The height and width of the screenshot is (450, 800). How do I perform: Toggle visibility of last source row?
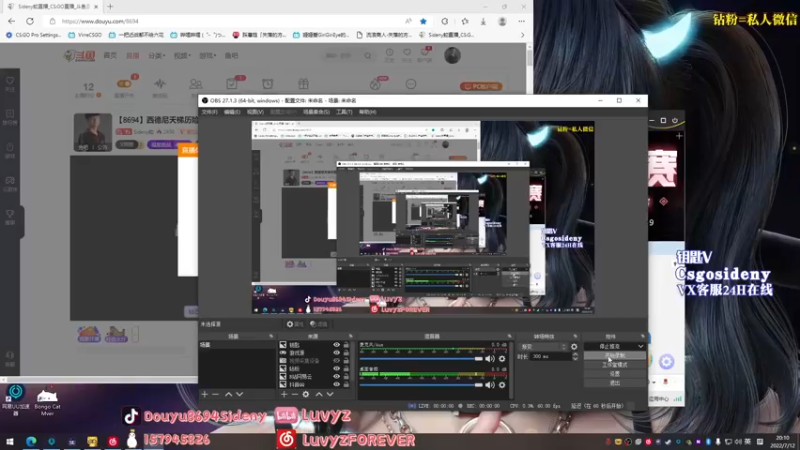click(336, 384)
